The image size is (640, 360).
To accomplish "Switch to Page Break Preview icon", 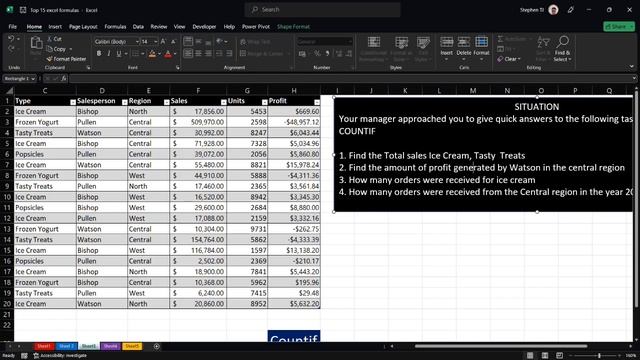I will pyautogui.click(x=560, y=356).
